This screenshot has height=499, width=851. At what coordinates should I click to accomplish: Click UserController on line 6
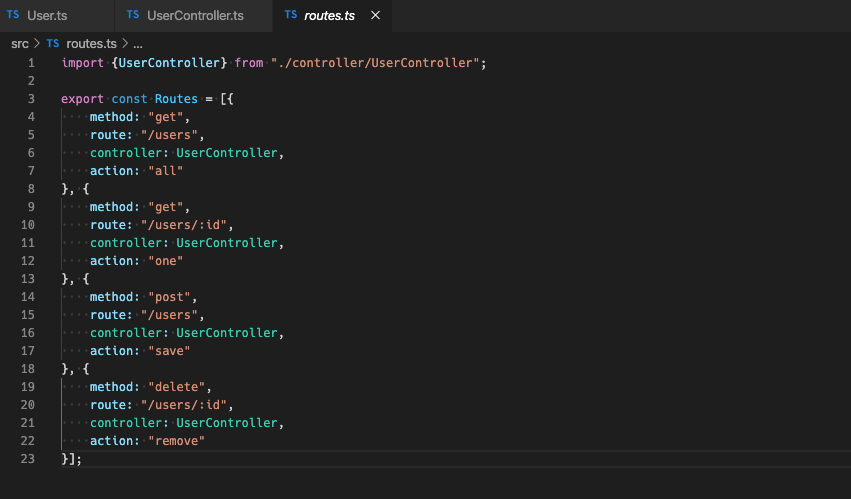[227, 153]
